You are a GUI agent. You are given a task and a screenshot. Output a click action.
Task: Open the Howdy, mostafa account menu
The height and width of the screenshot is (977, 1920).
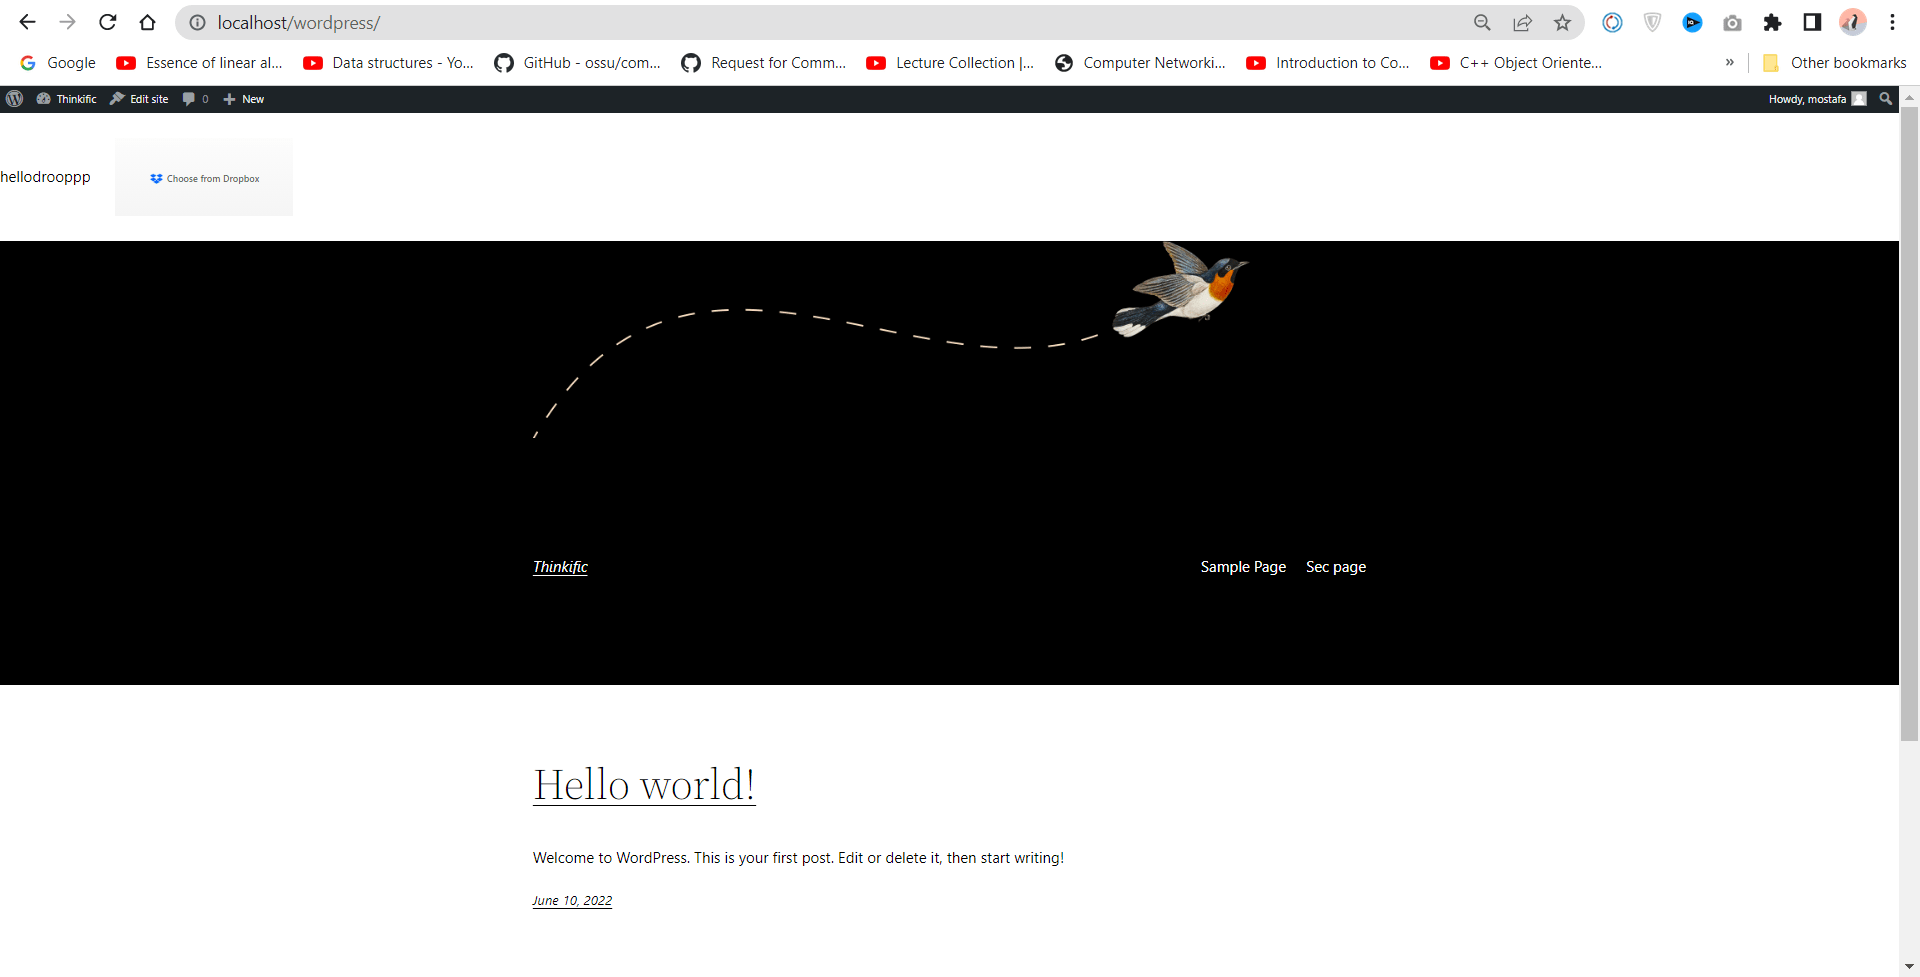1817,99
